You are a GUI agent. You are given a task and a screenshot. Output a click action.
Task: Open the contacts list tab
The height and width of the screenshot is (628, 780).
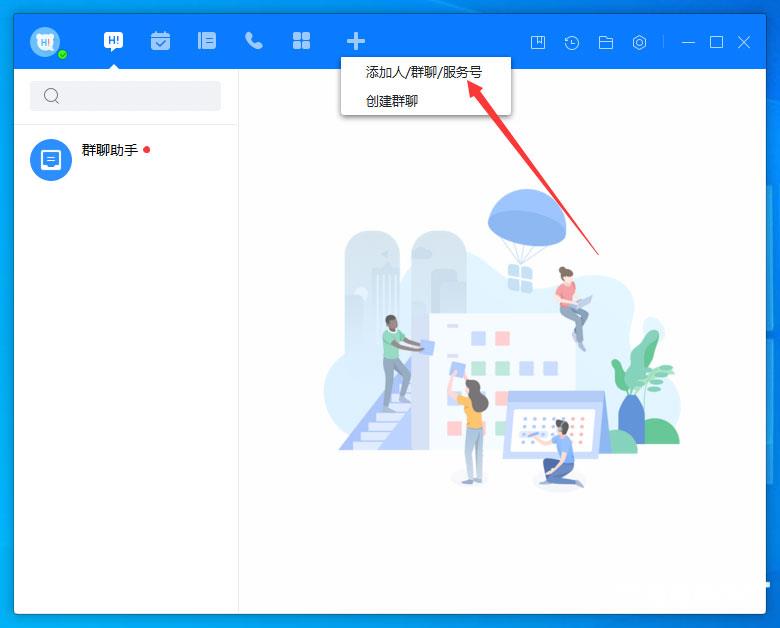[x=207, y=41]
